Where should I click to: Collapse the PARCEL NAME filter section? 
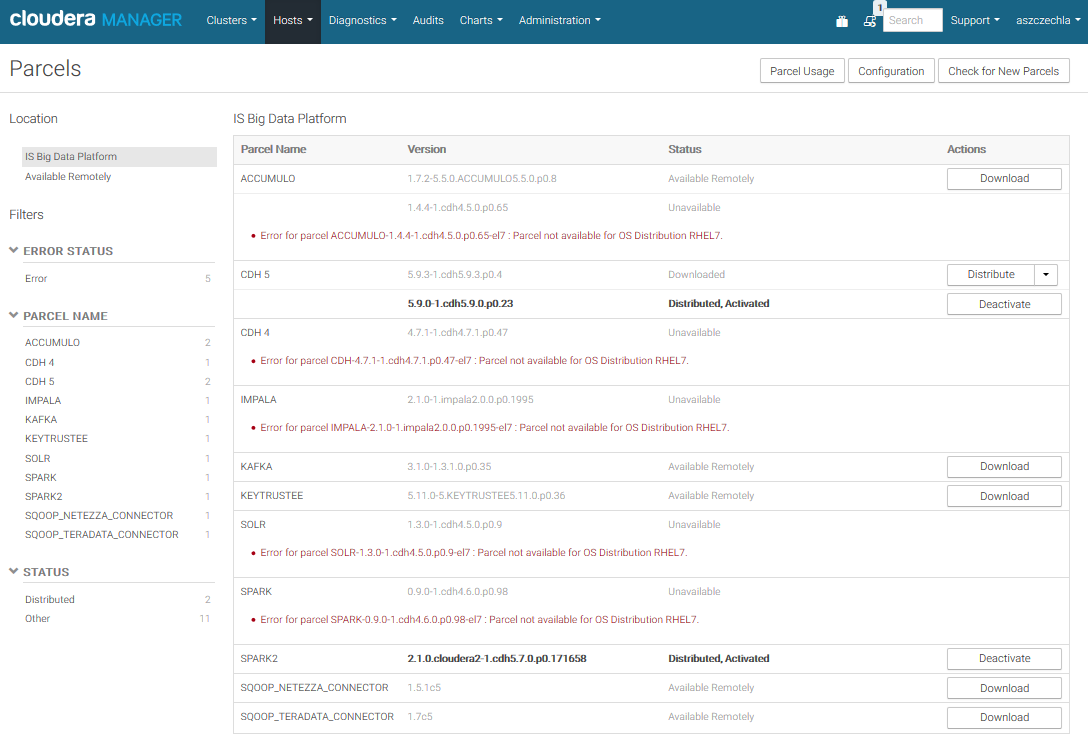12,315
